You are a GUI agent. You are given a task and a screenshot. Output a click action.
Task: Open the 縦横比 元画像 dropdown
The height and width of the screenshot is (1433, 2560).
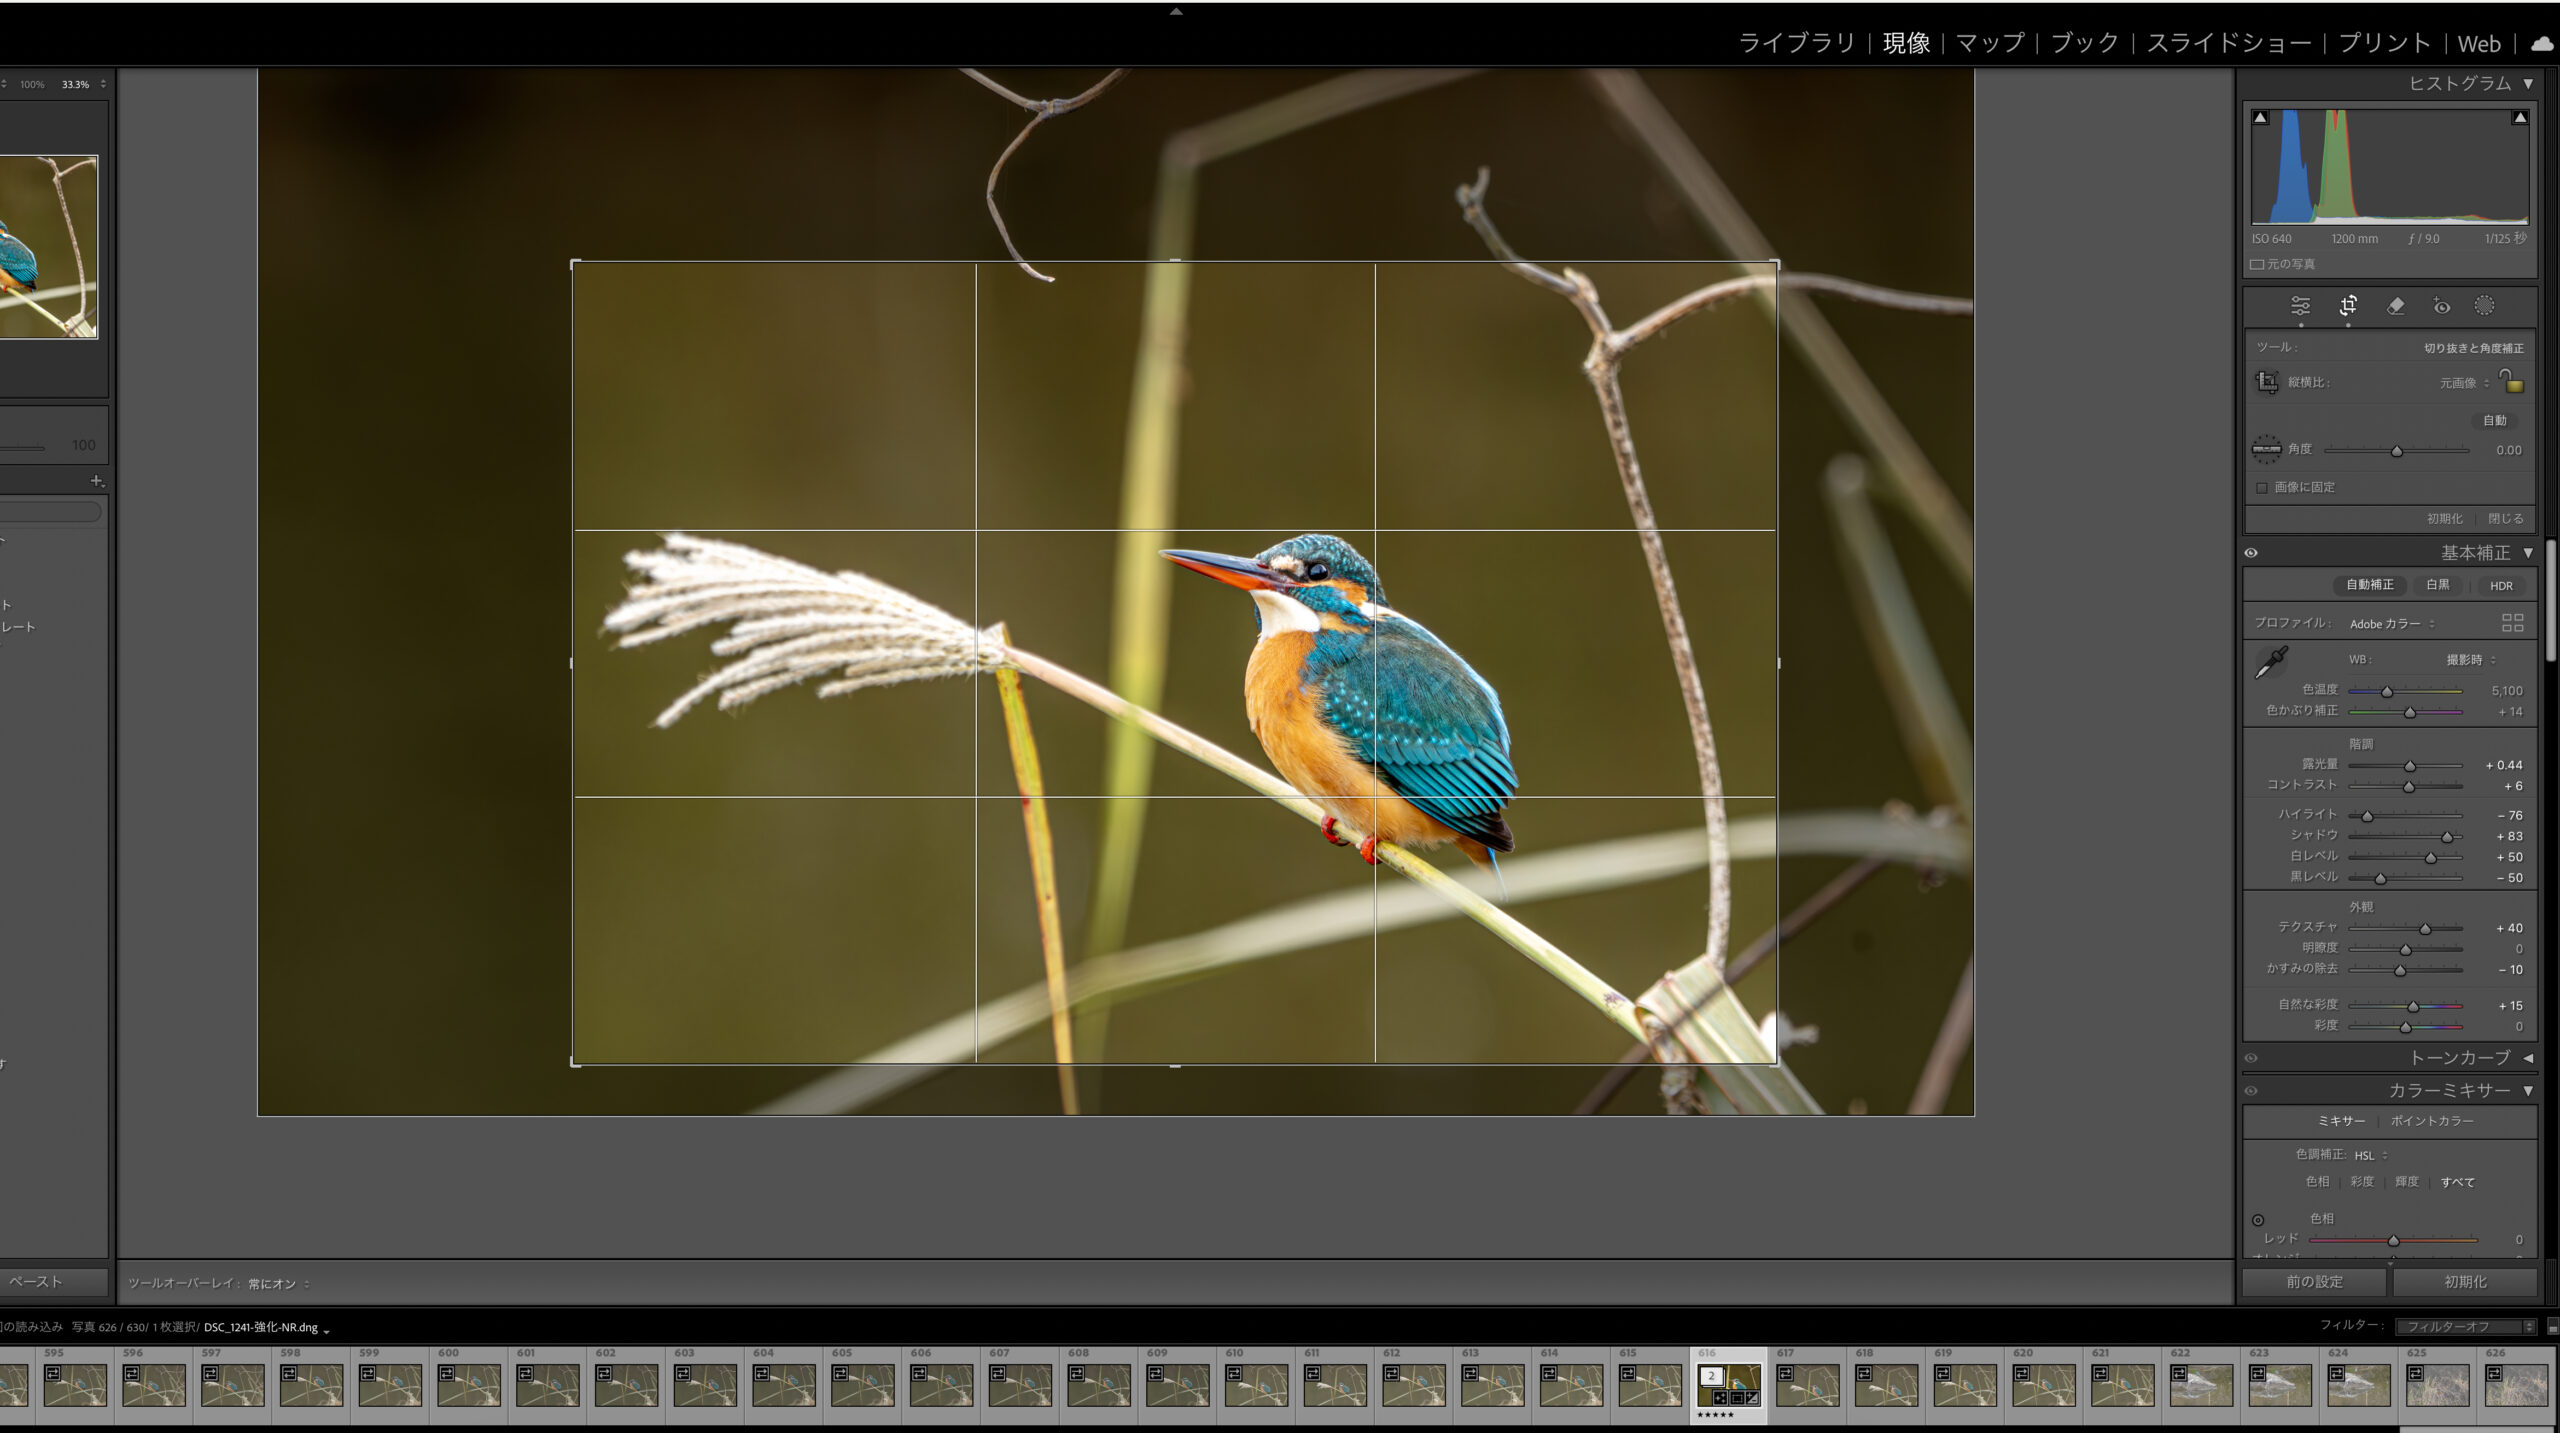coord(2464,383)
